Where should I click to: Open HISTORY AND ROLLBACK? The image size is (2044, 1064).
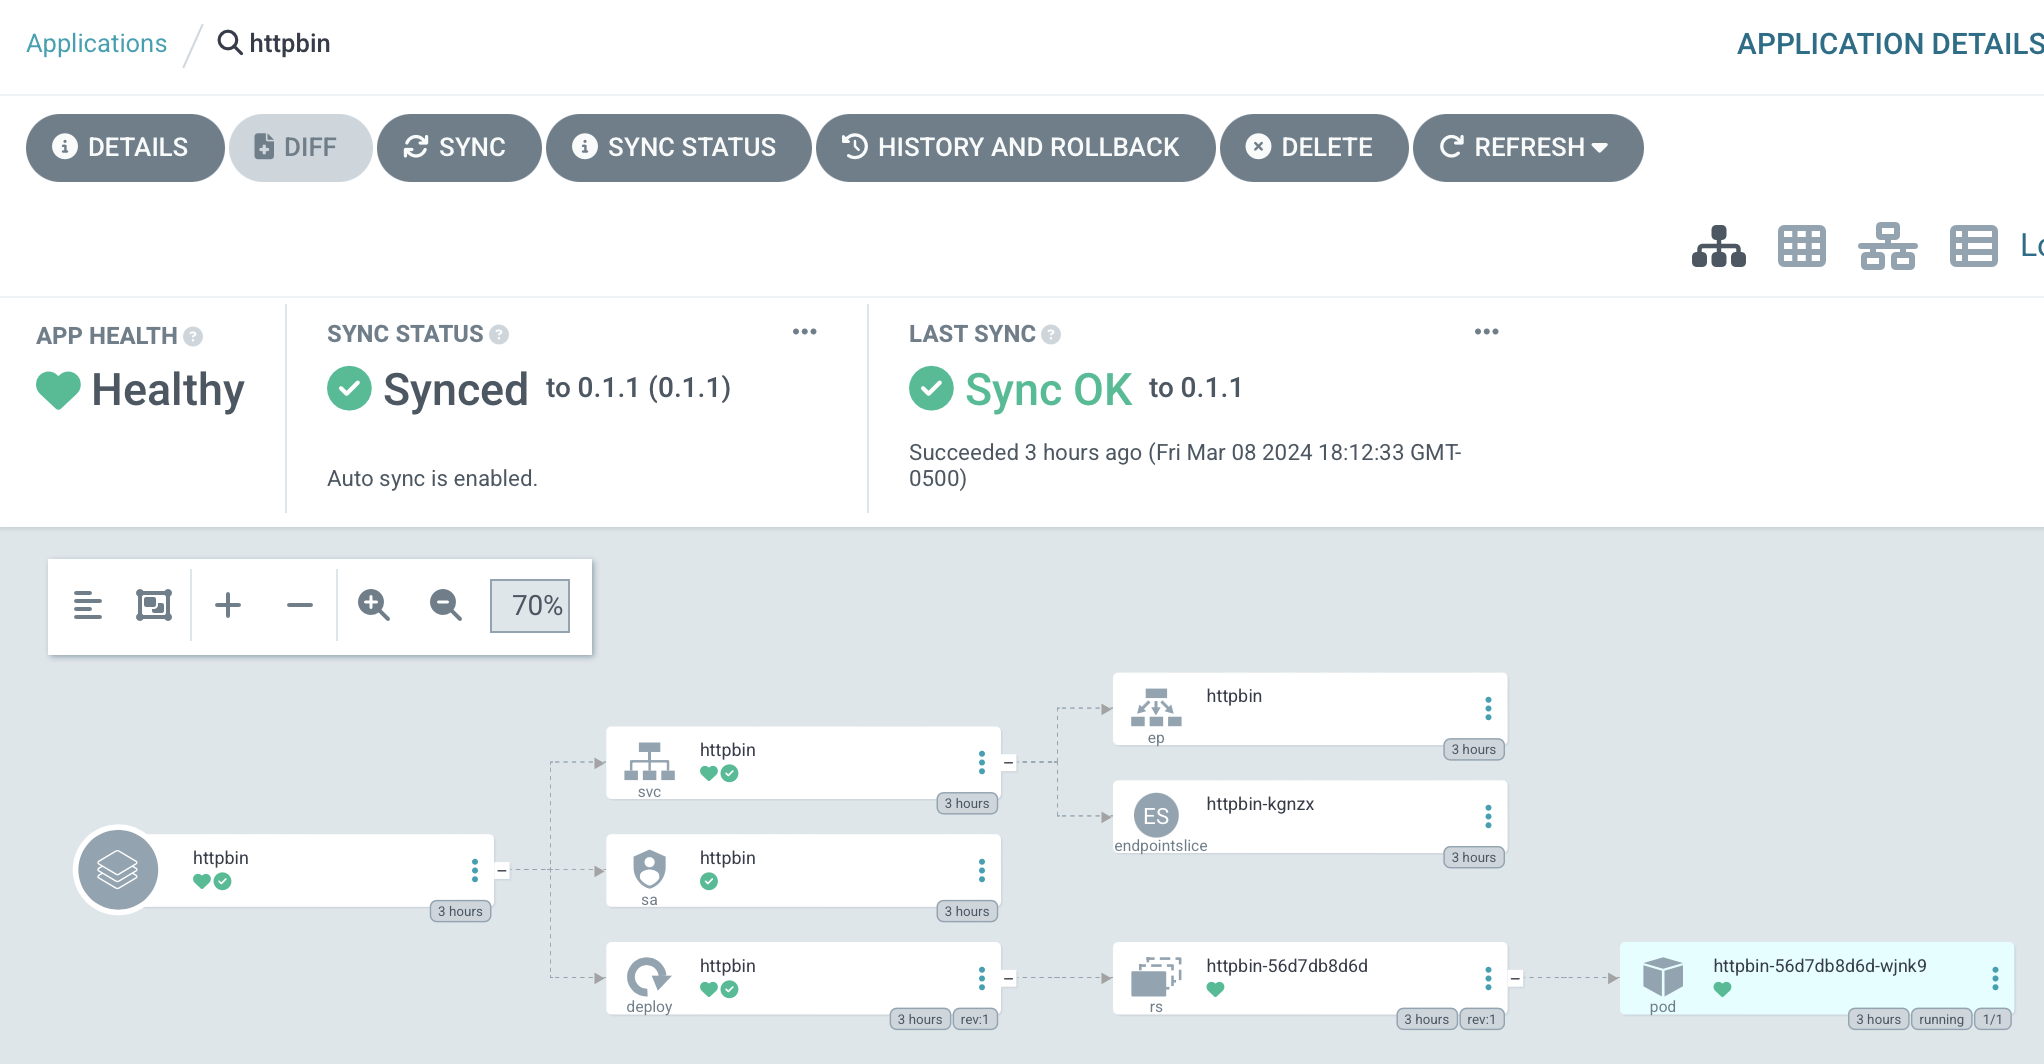1015,147
